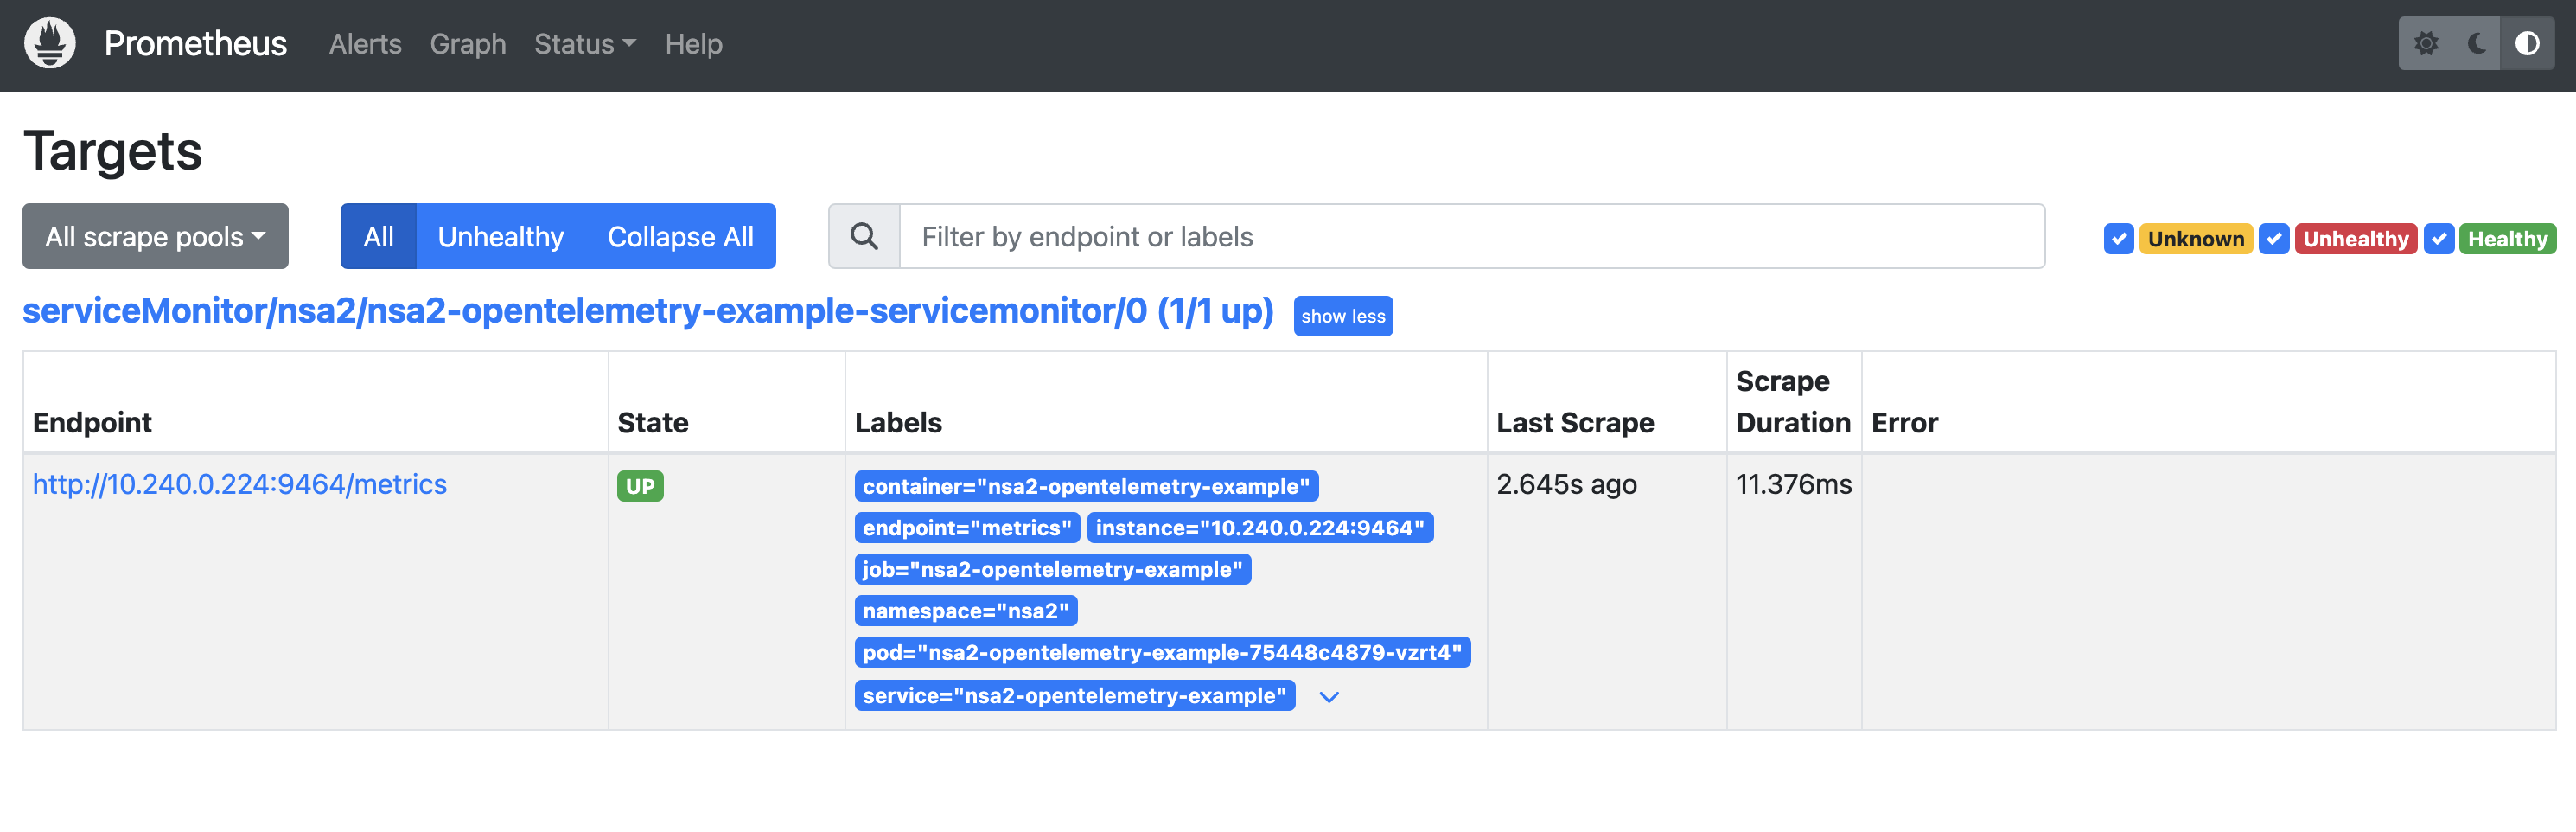Open the Graph page
The image size is (2576, 832).
[468, 44]
